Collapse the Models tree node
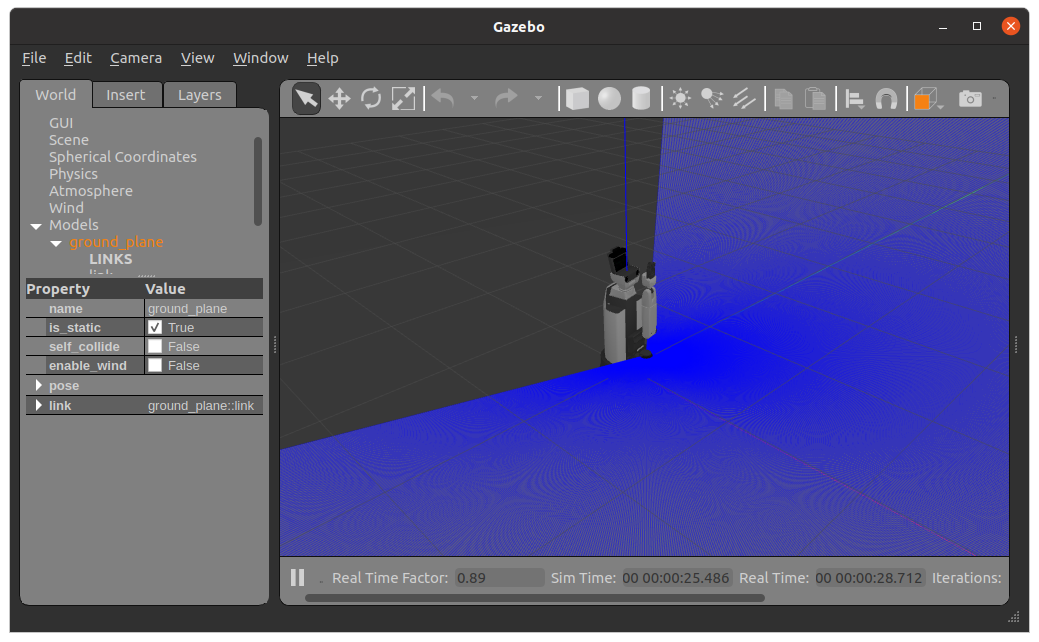 36,226
